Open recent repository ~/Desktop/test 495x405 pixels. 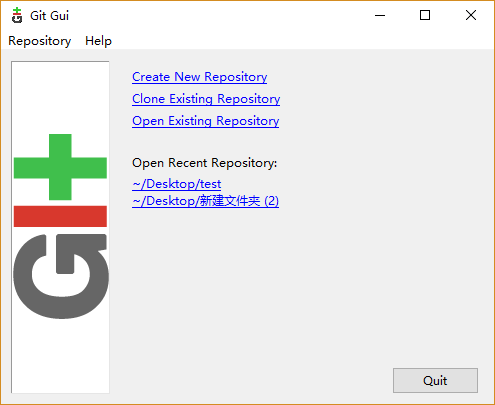[176, 184]
